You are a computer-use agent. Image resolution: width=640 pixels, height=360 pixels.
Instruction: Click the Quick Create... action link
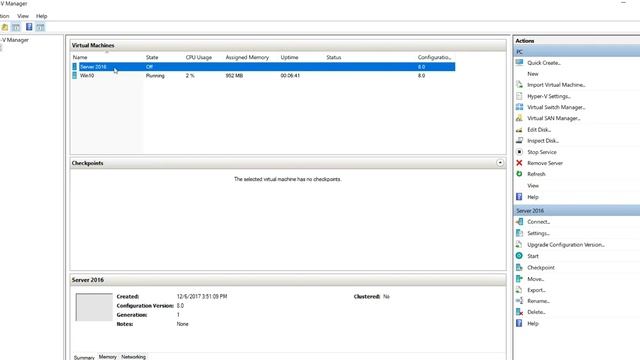click(544, 63)
